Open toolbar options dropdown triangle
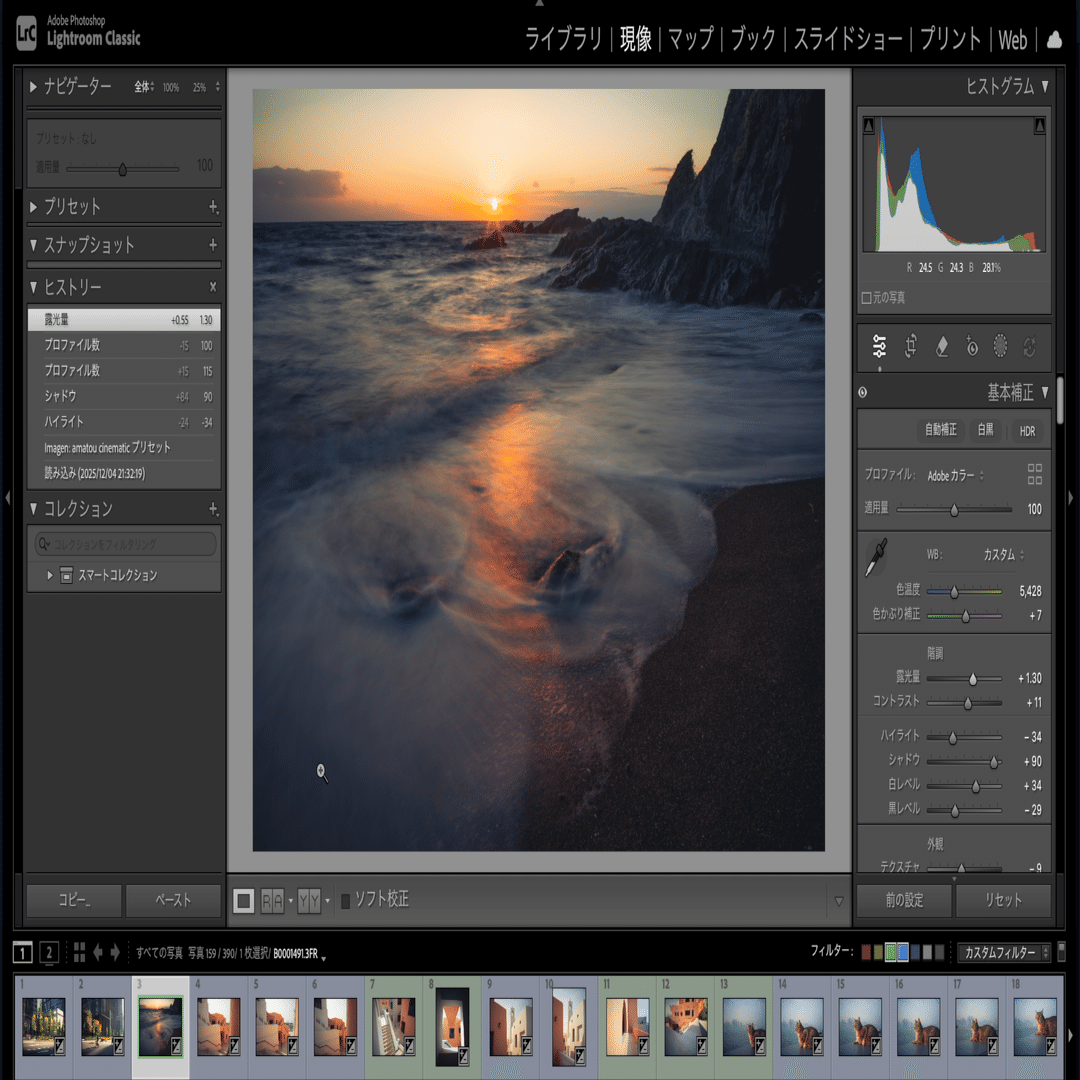 click(838, 901)
